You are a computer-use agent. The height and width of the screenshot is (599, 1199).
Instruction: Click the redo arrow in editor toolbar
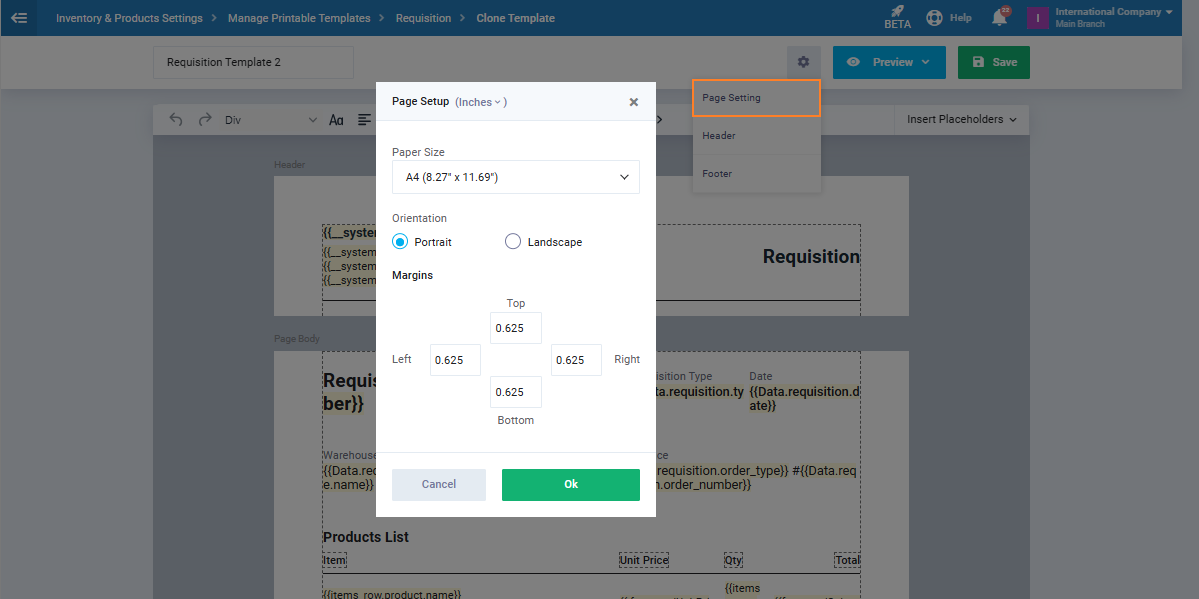point(205,120)
